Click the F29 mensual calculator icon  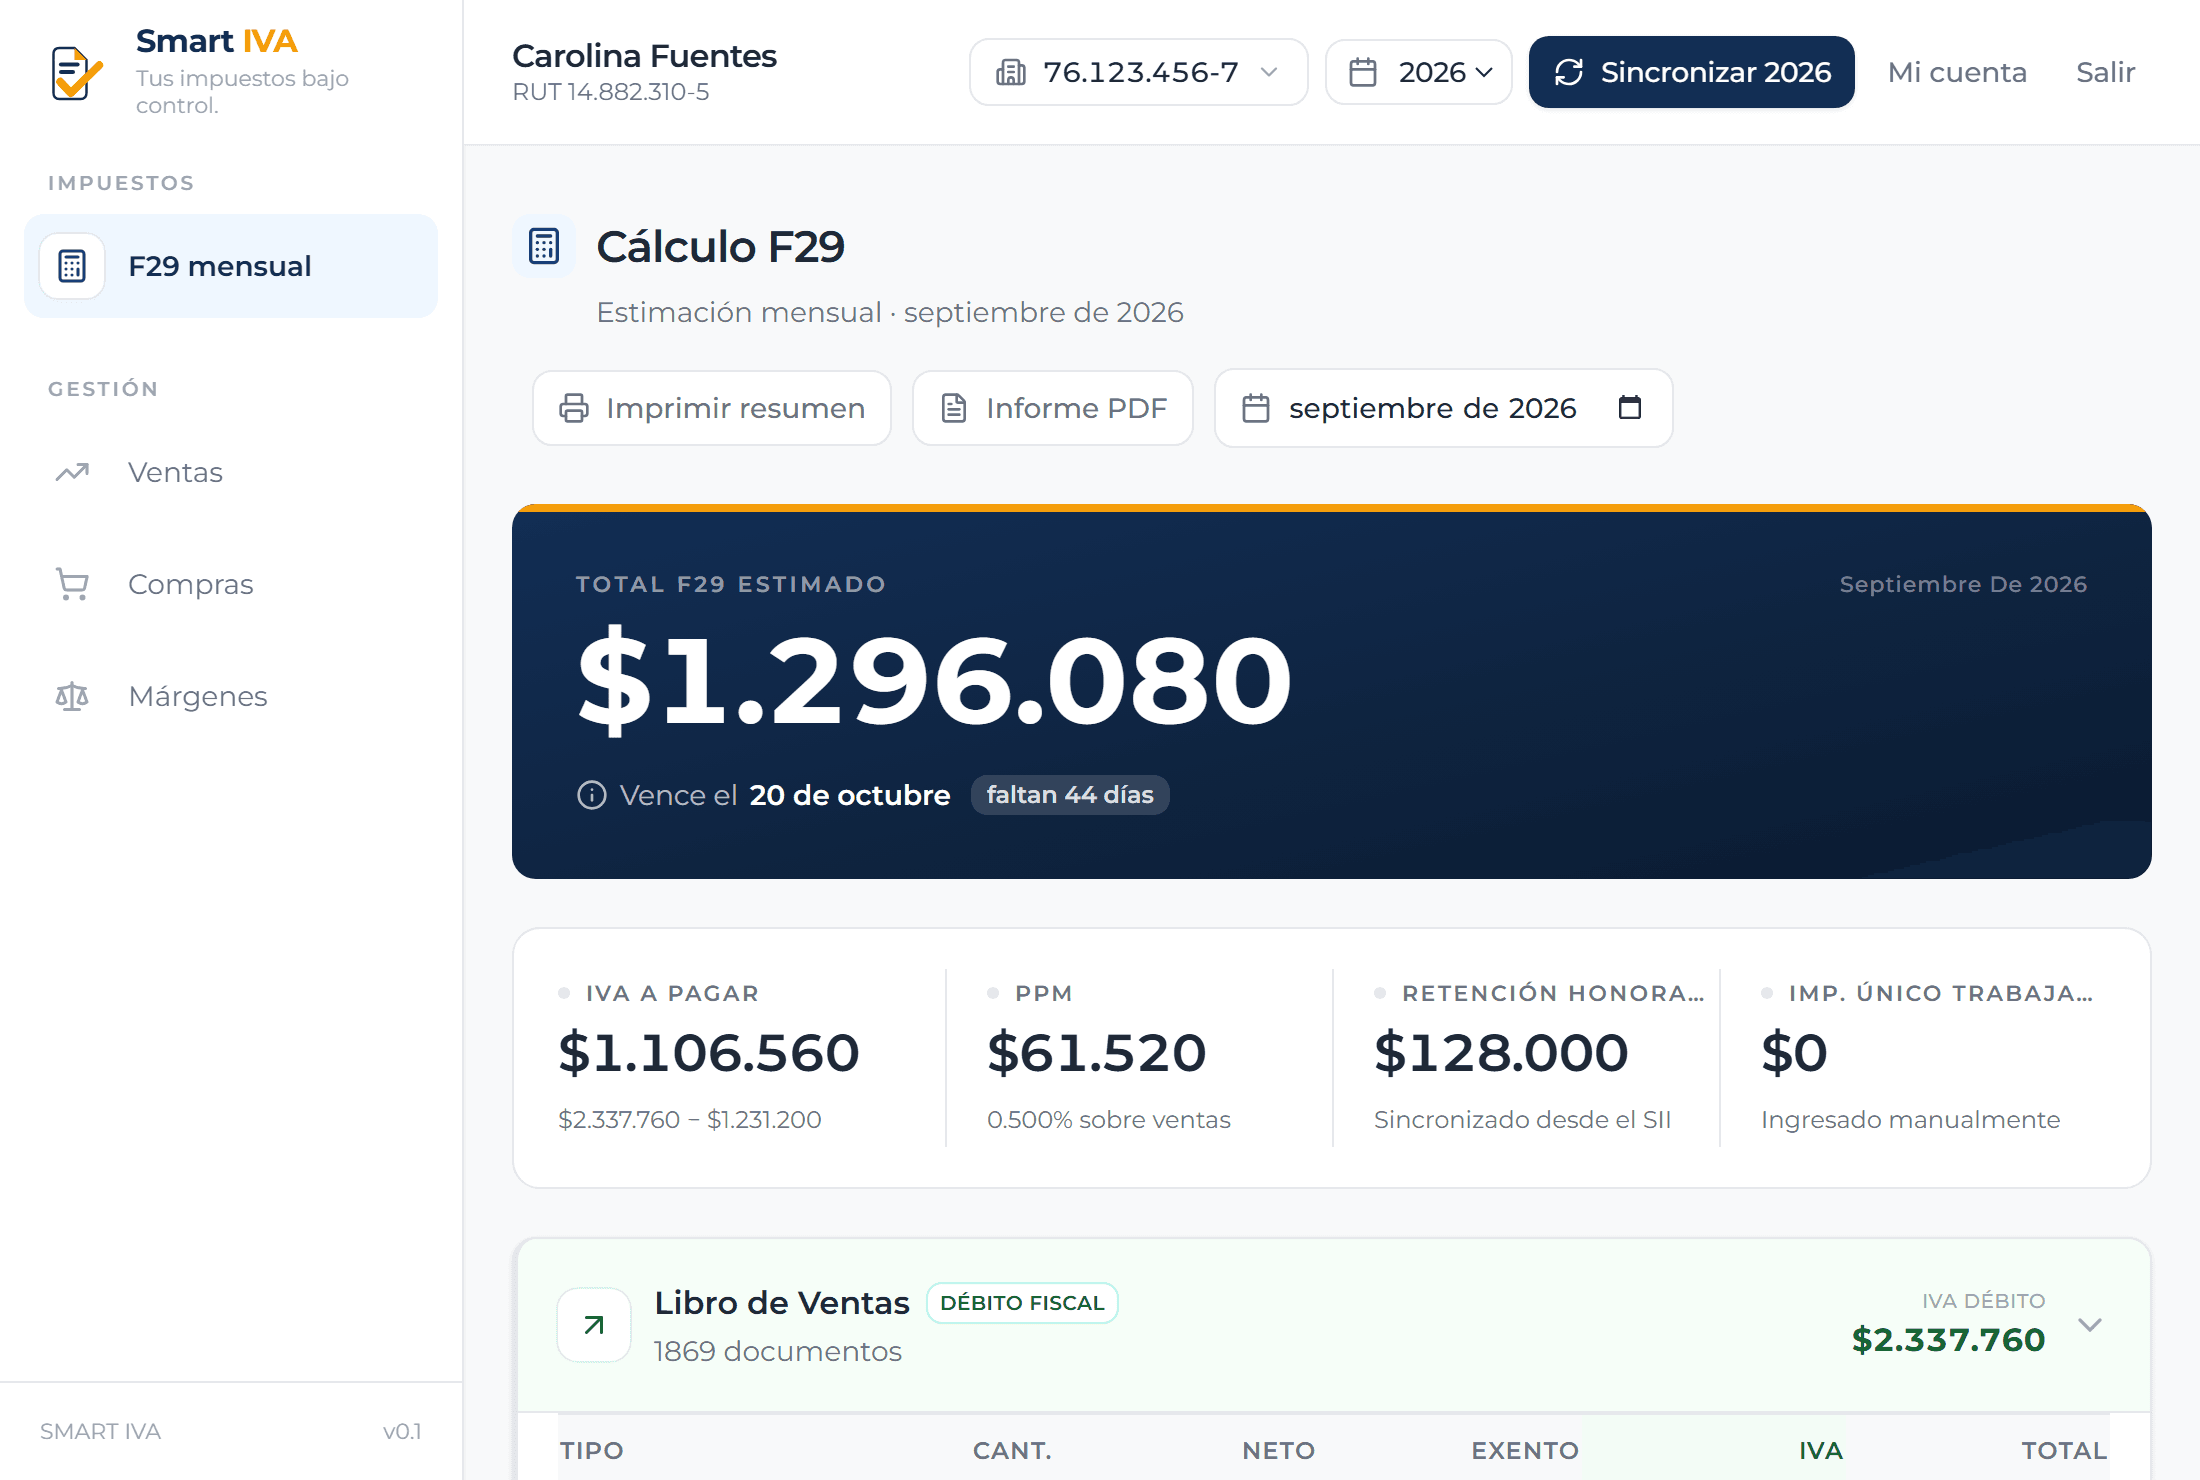pos(72,266)
